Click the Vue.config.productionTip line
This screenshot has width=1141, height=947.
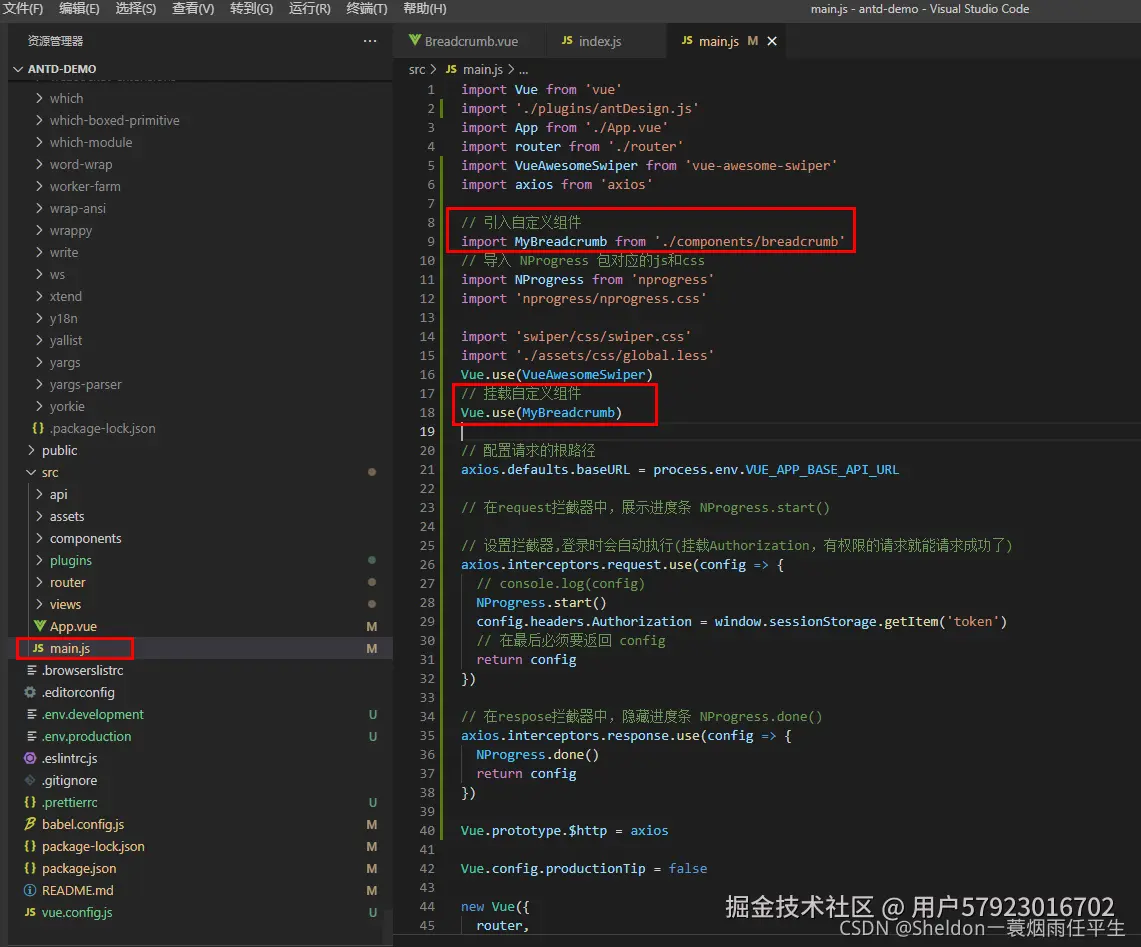click(x=584, y=868)
